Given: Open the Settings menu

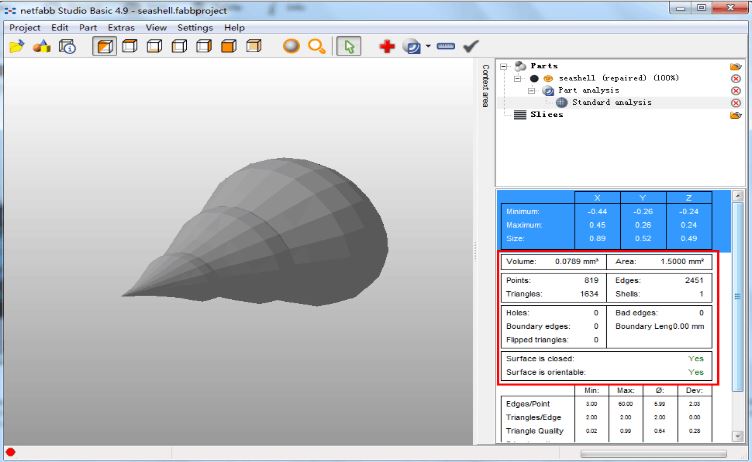Looking at the screenshot, I should (x=195, y=27).
